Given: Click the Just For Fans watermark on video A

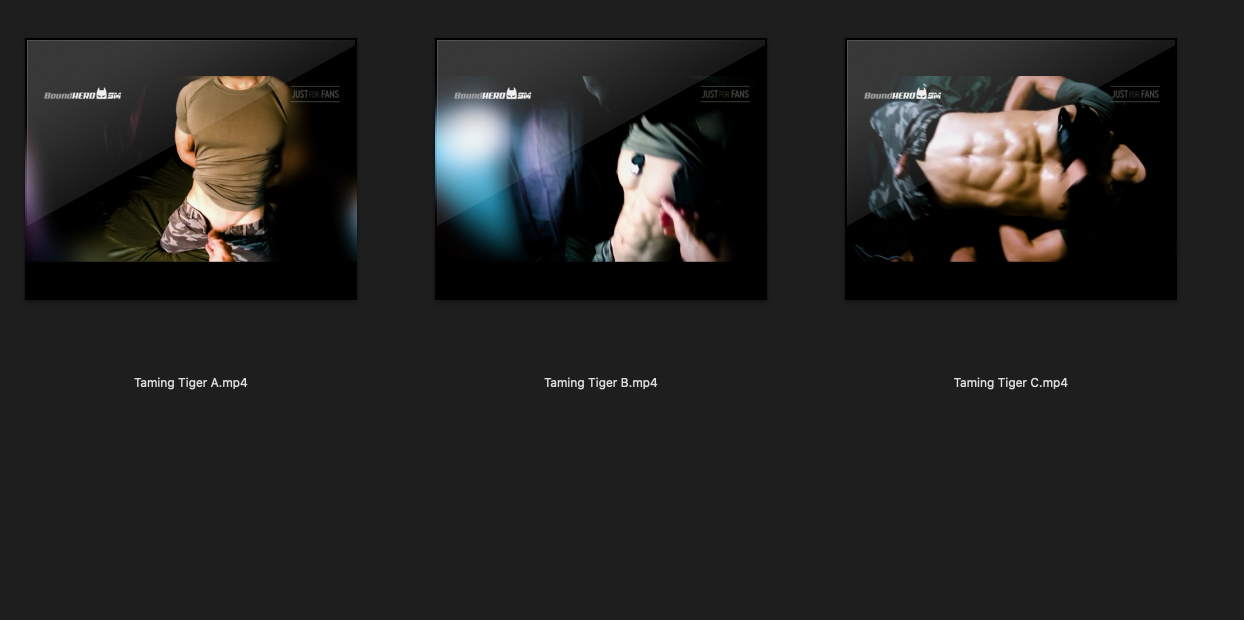Looking at the screenshot, I should click(315, 95).
